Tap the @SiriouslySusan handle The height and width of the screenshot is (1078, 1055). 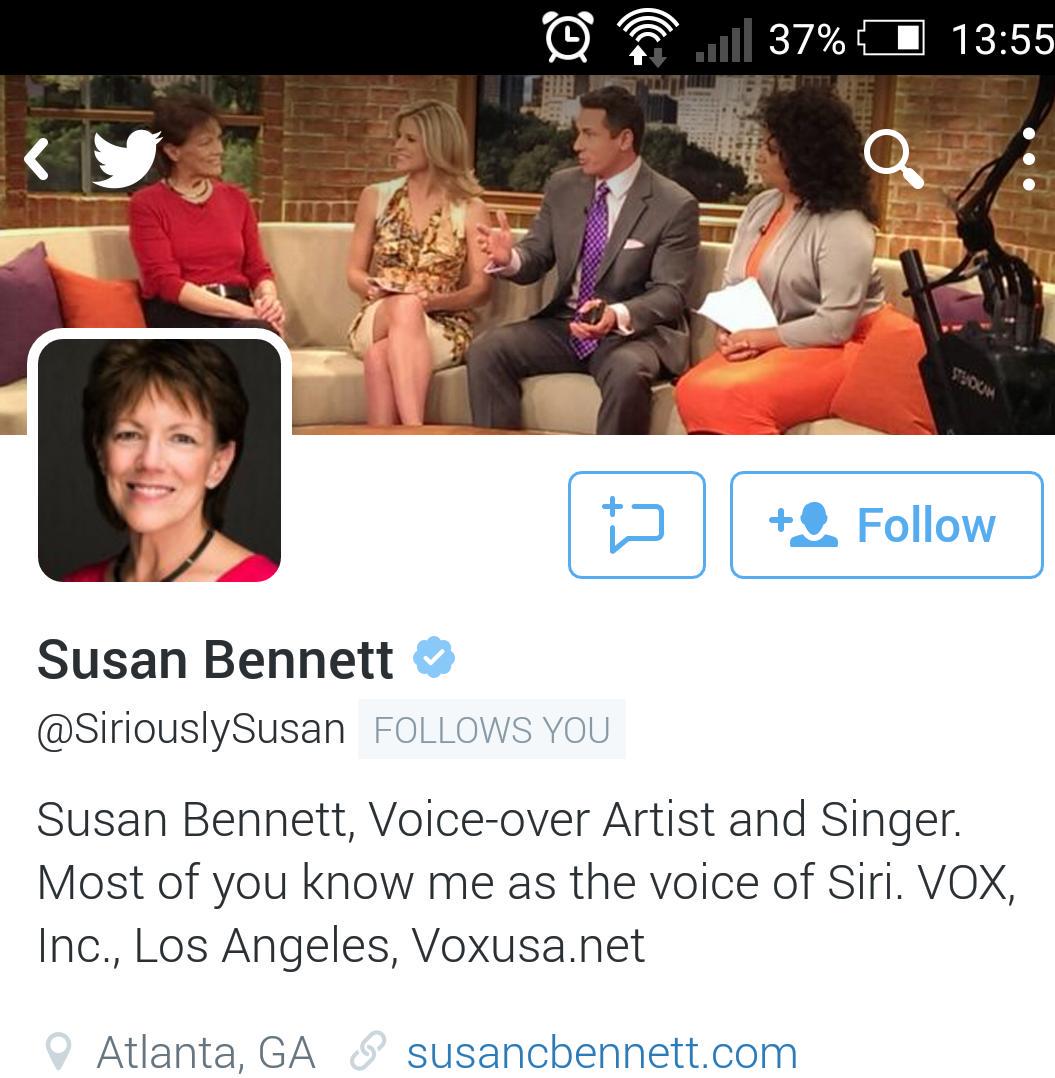tap(191, 729)
